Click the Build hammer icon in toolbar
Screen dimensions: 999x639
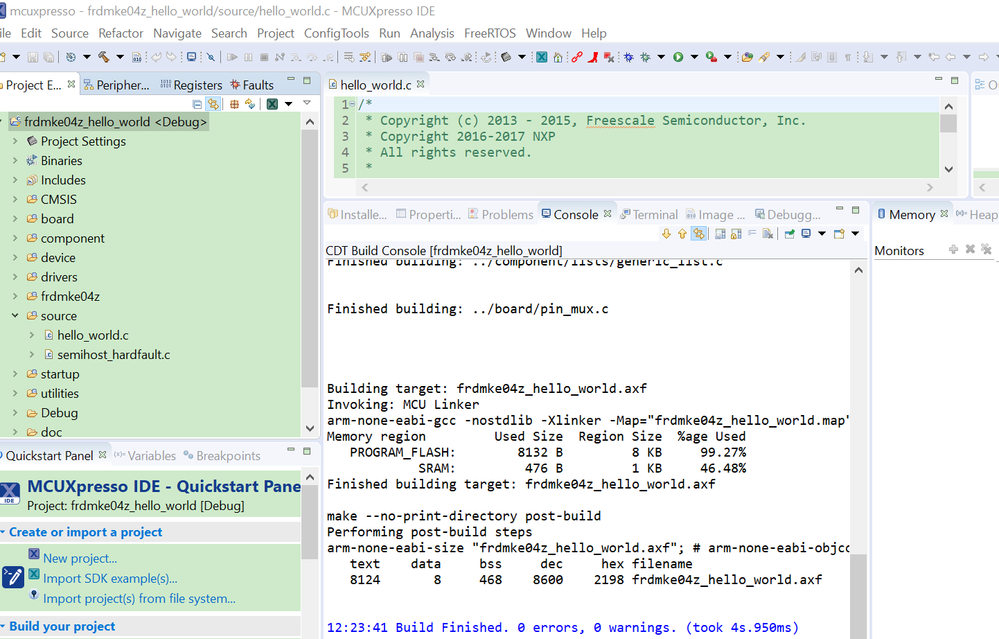(x=103, y=57)
